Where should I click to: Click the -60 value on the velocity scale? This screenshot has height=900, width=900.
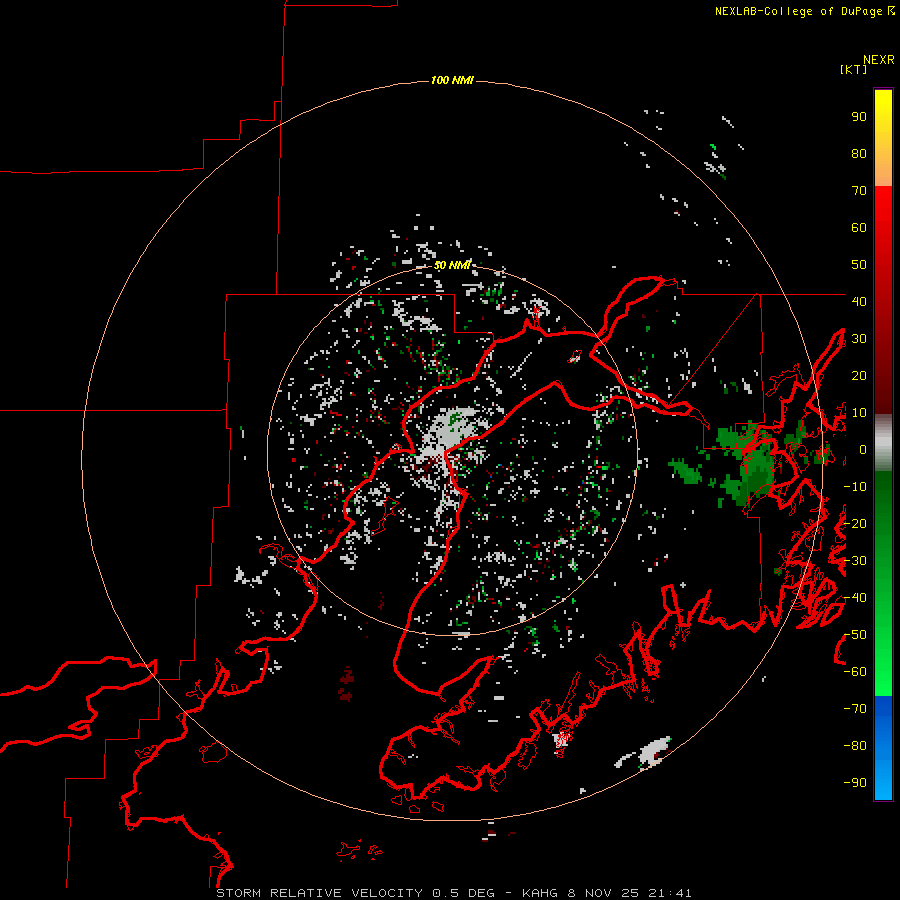click(x=855, y=672)
